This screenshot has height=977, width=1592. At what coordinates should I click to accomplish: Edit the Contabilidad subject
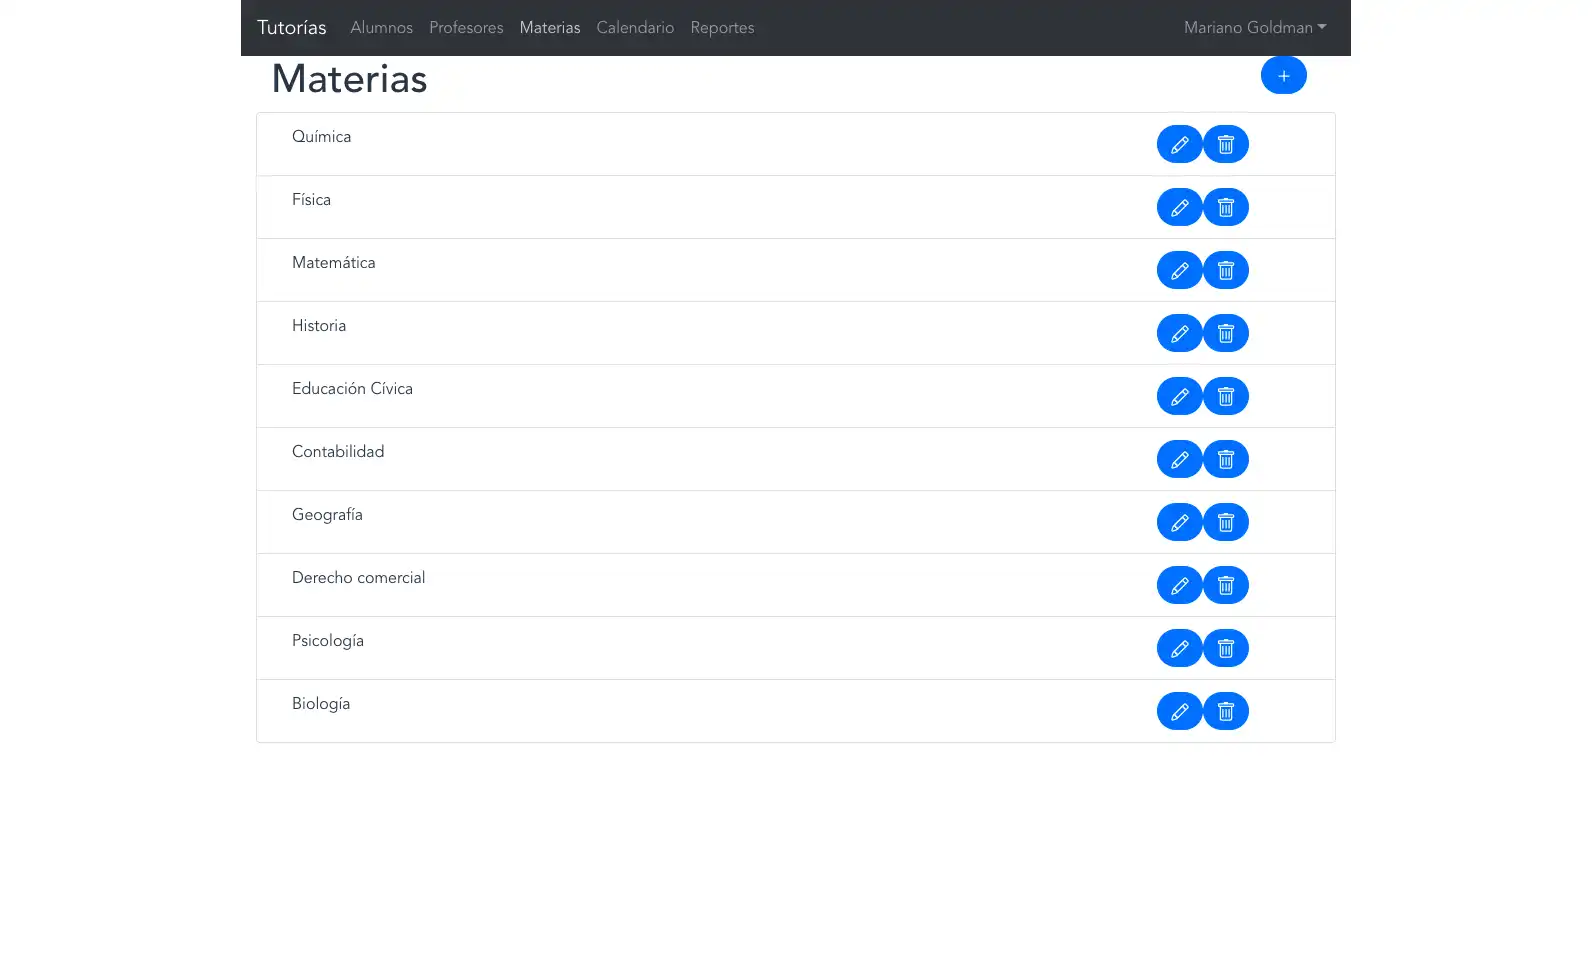click(1179, 460)
